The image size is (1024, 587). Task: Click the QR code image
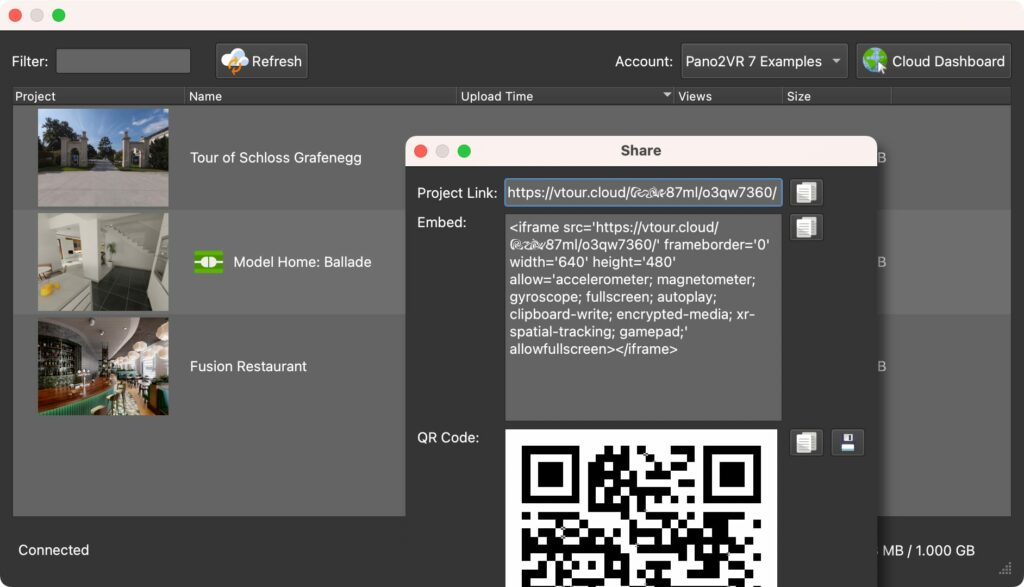[641, 508]
